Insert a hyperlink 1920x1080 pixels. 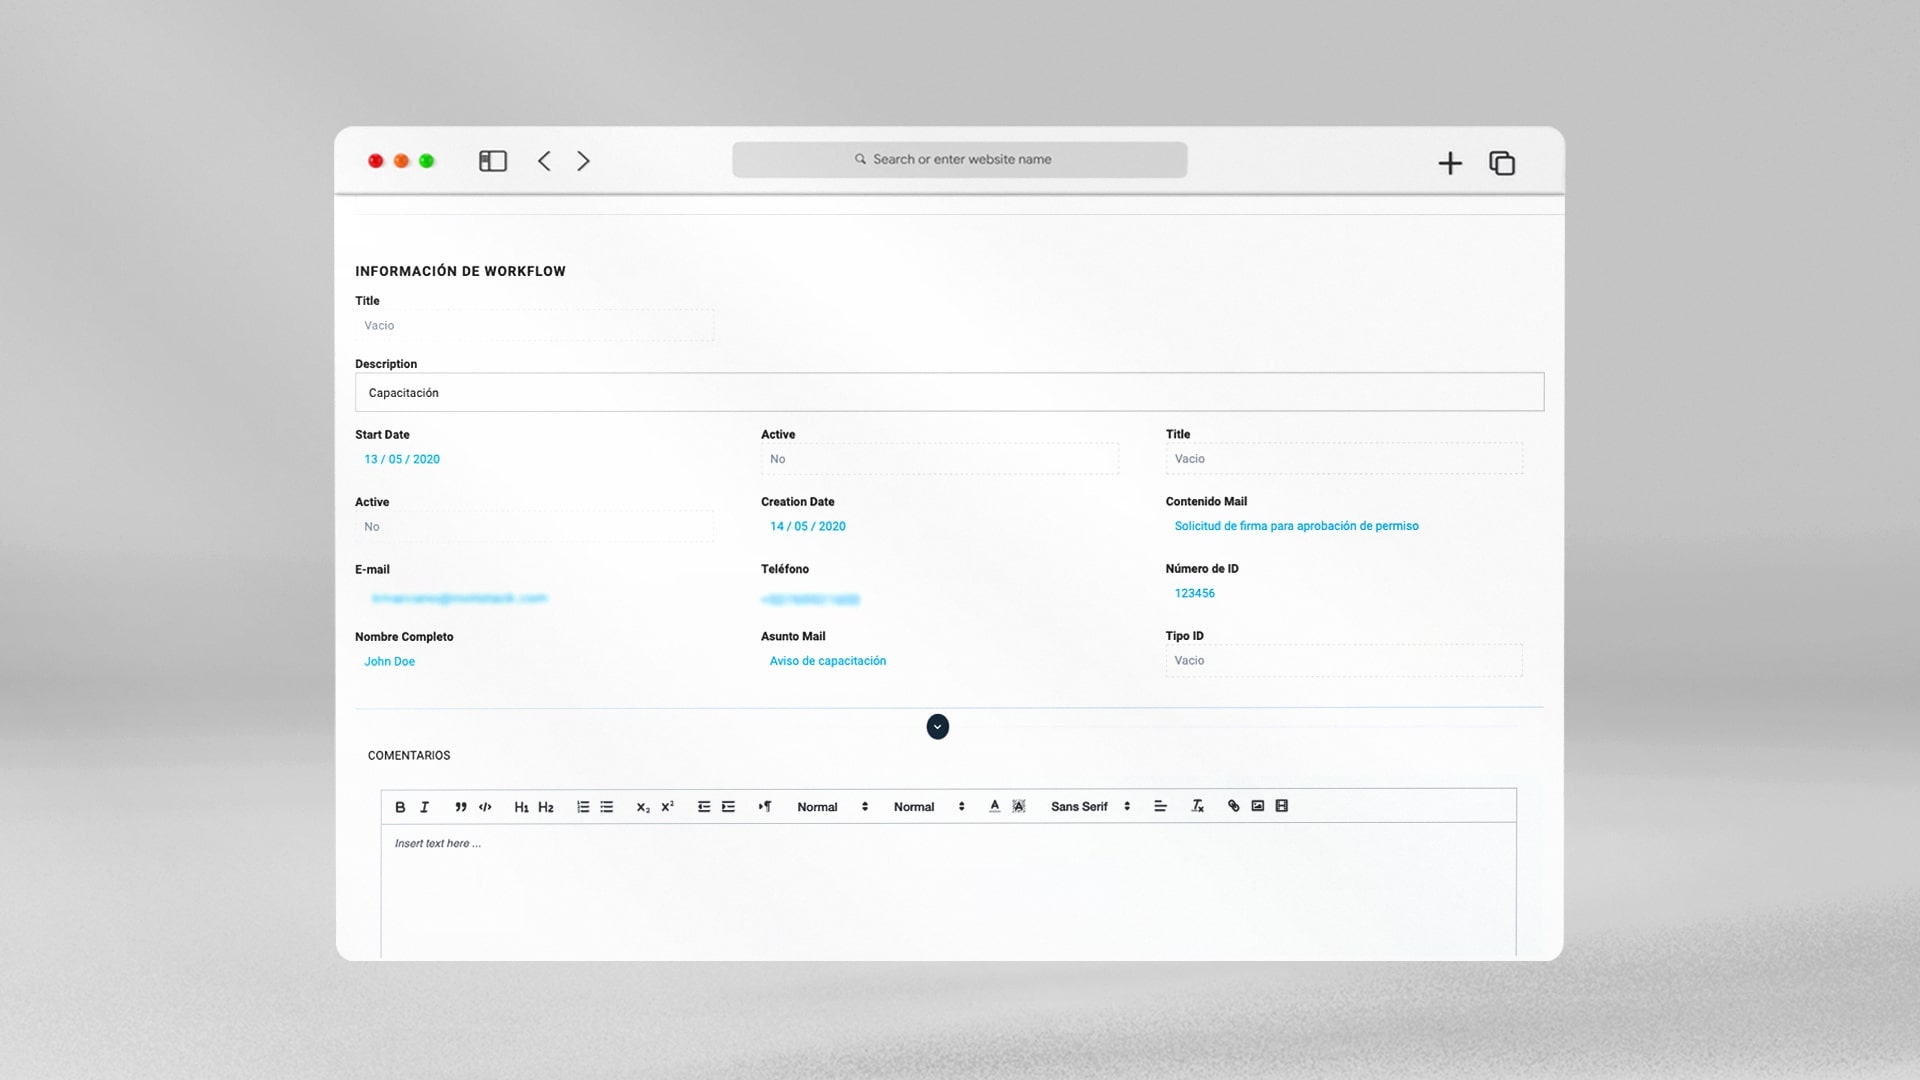tap(1234, 806)
